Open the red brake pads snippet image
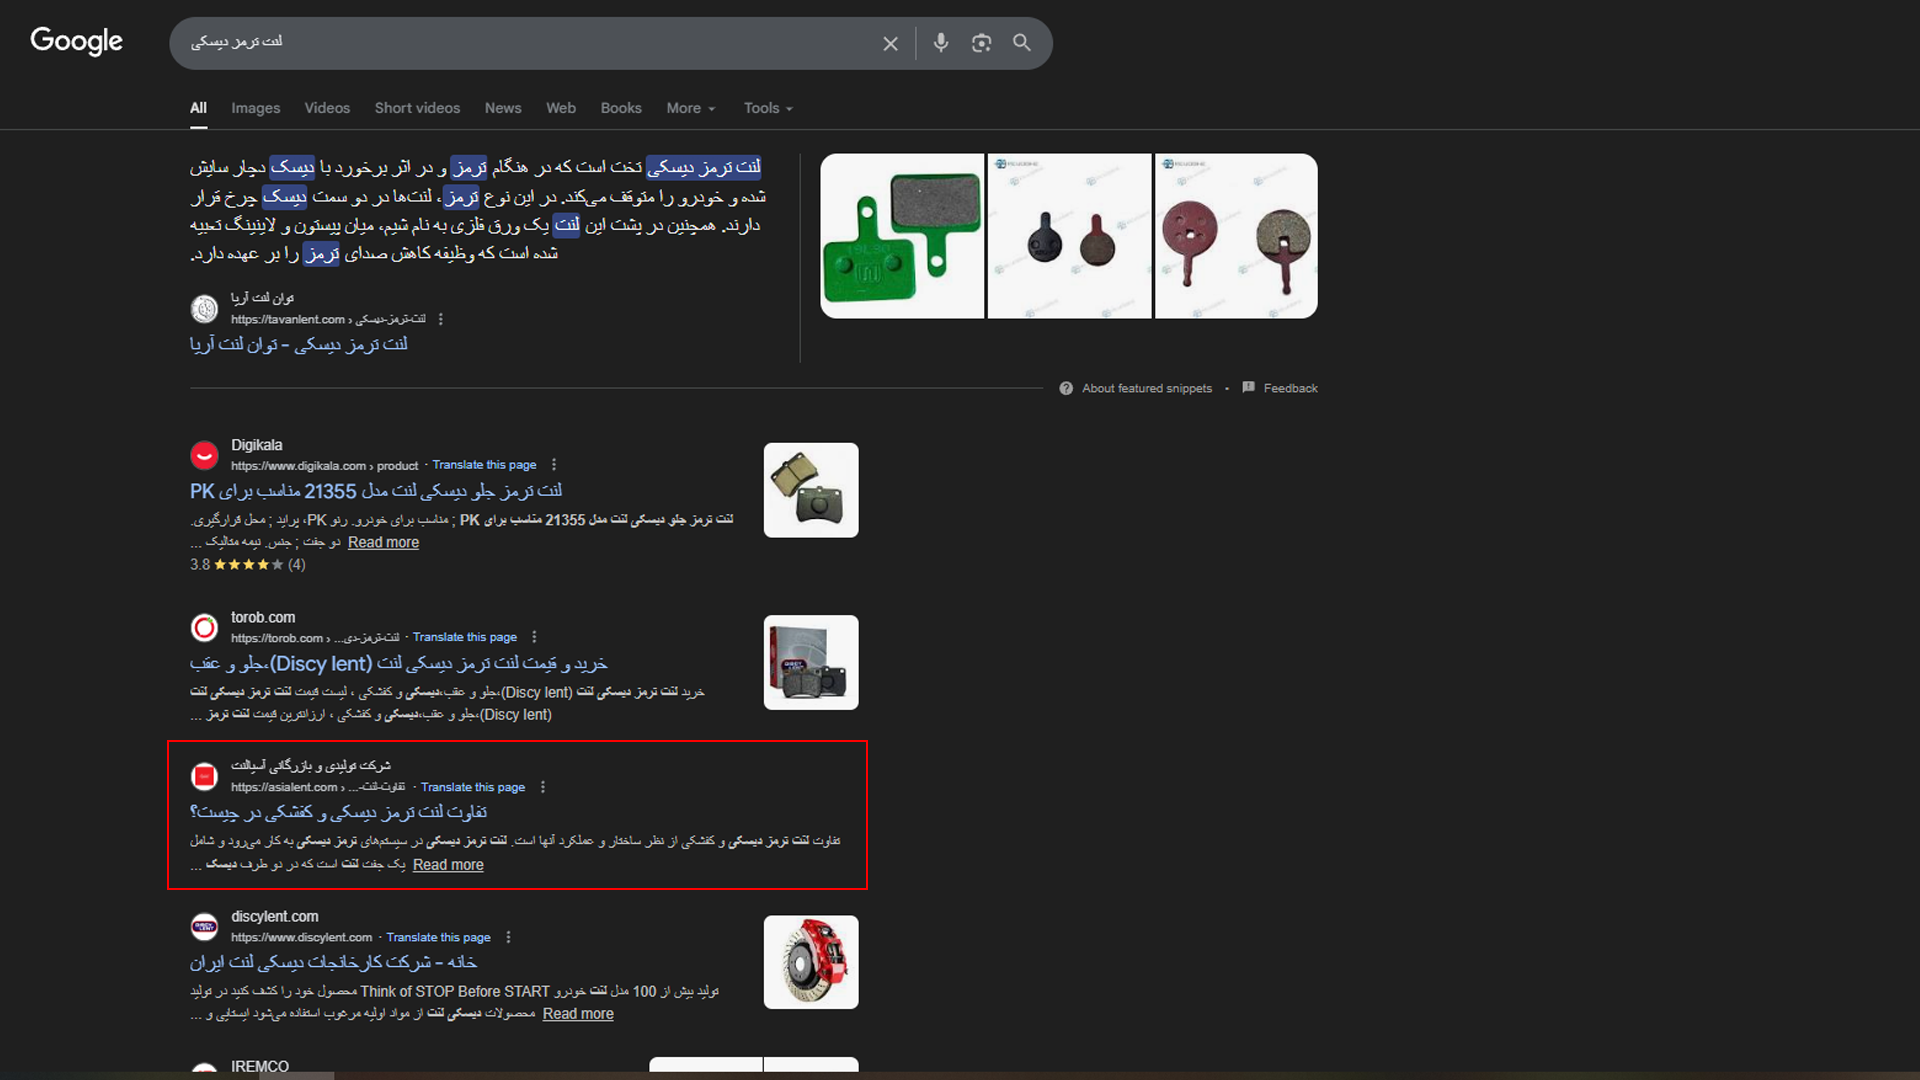The height and width of the screenshot is (1080, 1920). pos(1236,236)
